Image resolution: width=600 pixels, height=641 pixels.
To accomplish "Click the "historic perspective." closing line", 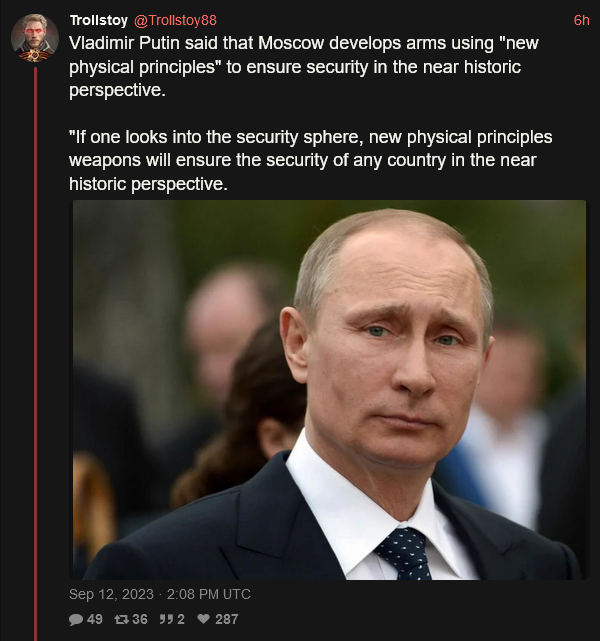I will [x=148, y=184].
